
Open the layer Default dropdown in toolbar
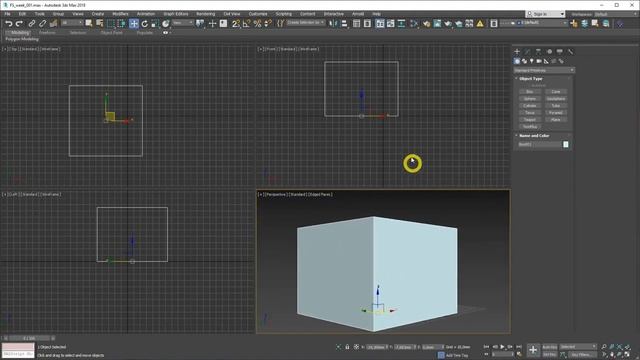point(534,23)
